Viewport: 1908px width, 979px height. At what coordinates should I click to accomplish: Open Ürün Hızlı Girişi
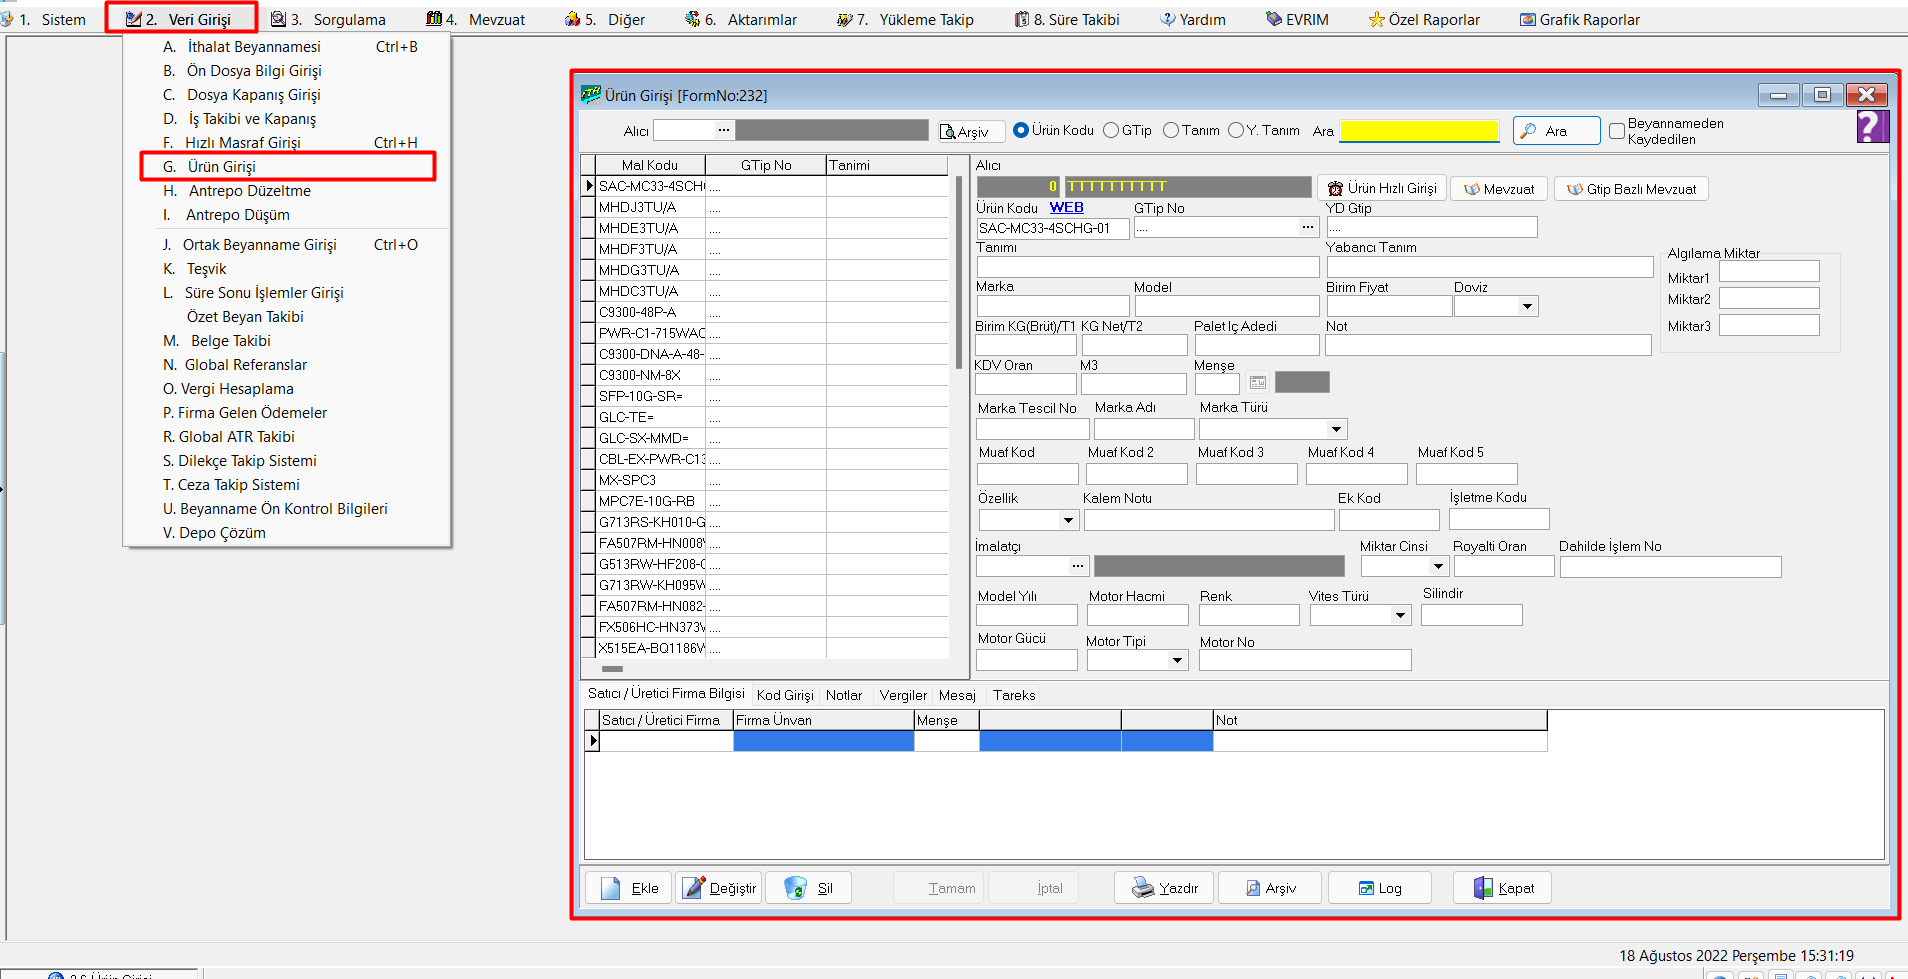1381,188
